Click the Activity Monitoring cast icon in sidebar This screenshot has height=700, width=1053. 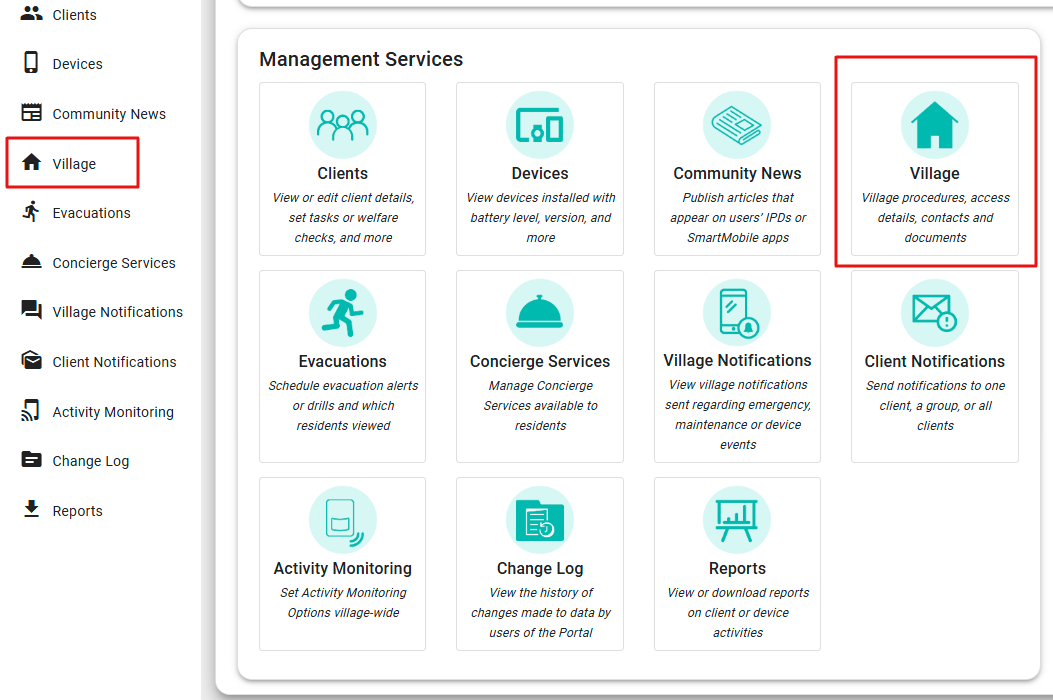31,410
